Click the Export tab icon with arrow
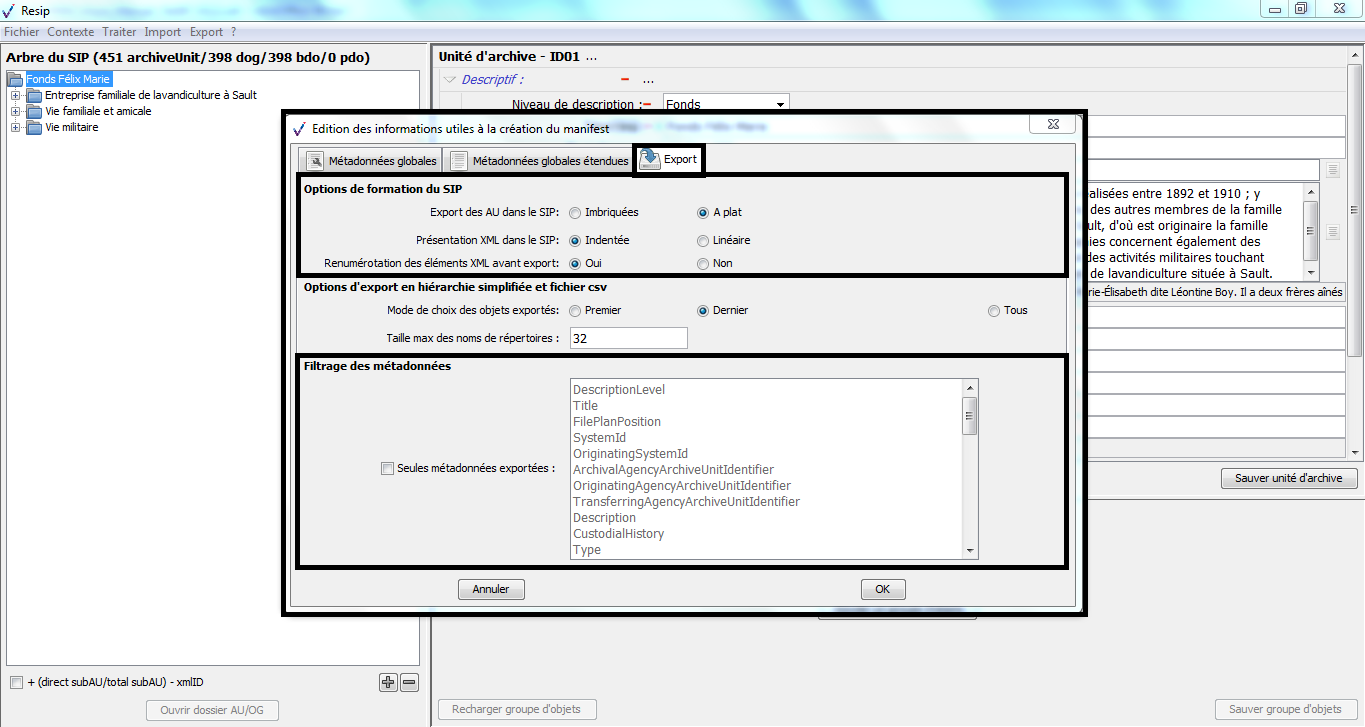 tap(650, 160)
